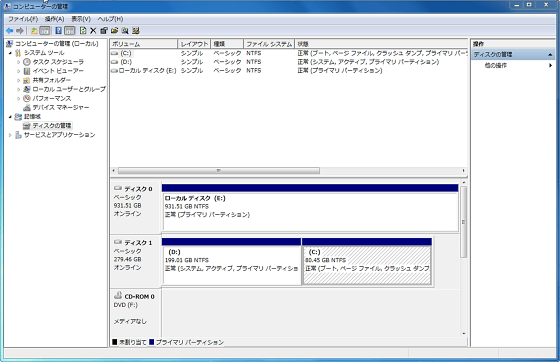Sort by the ボリューム column header
This screenshot has height=362, width=560.
(x=144, y=44)
